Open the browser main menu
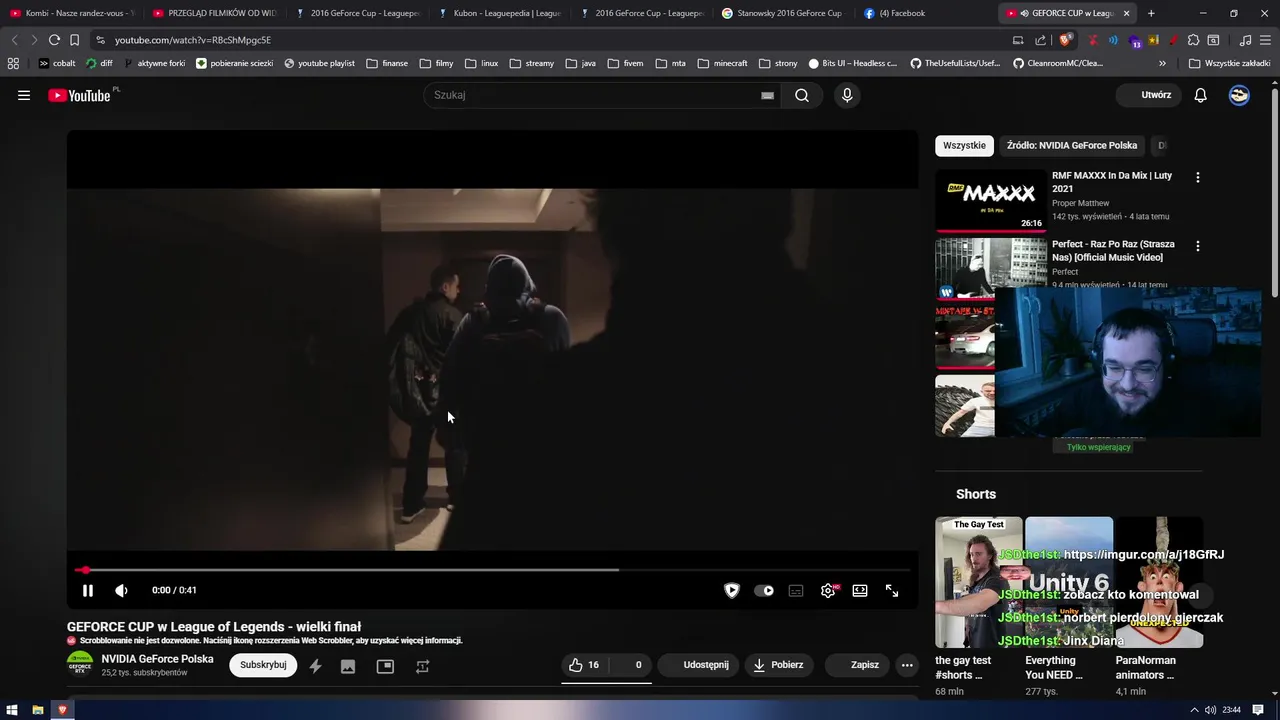Image resolution: width=1280 pixels, height=720 pixels. 1265,40
